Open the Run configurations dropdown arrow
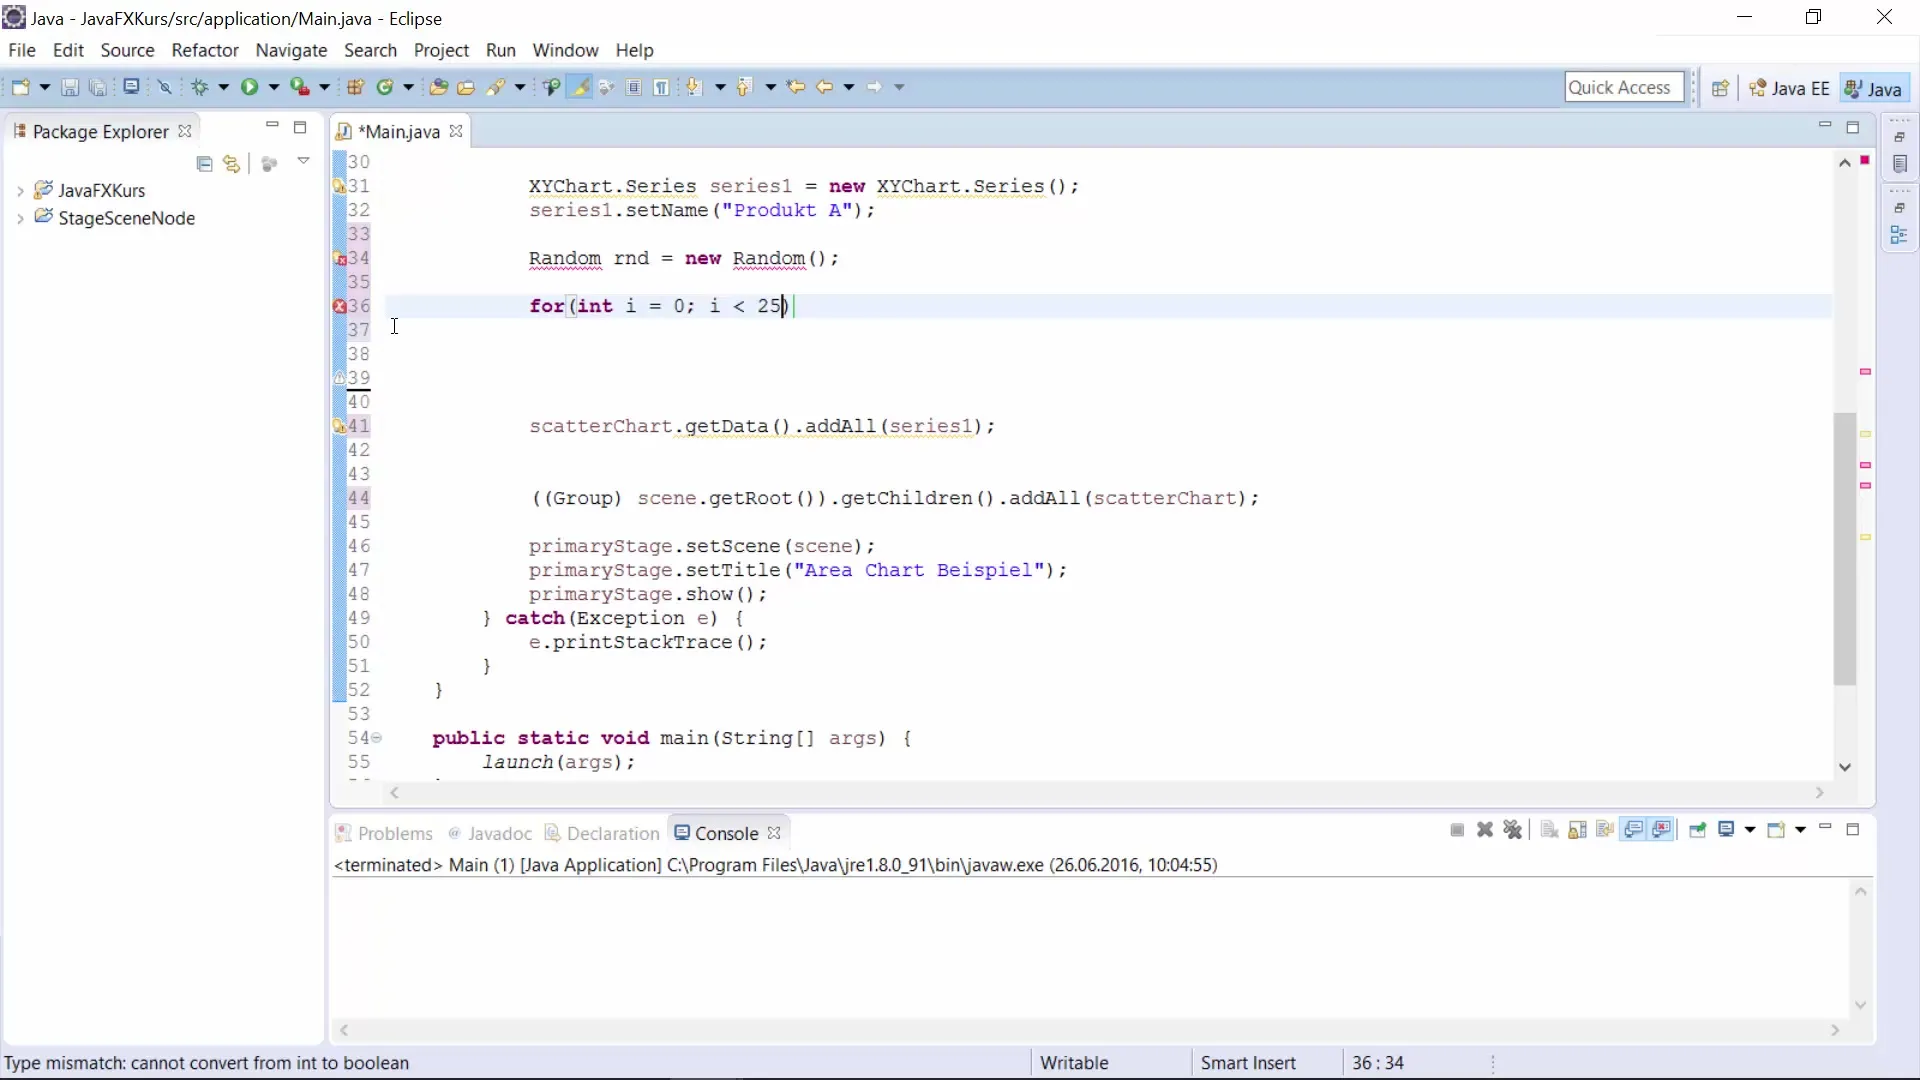This screenshot has width=1920, height=1080. [273, 87]
